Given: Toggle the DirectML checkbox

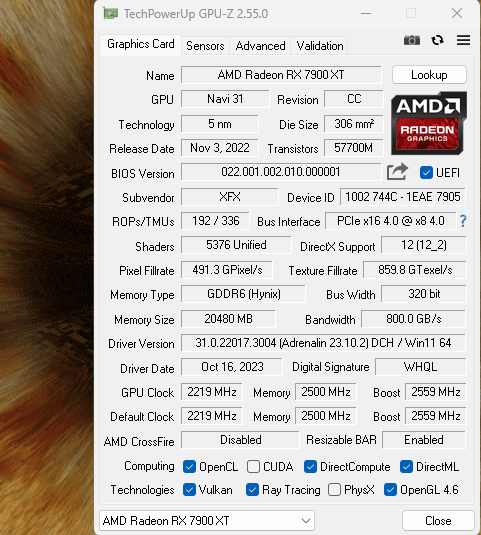Looking at the screenshot, I should (406, 466).
